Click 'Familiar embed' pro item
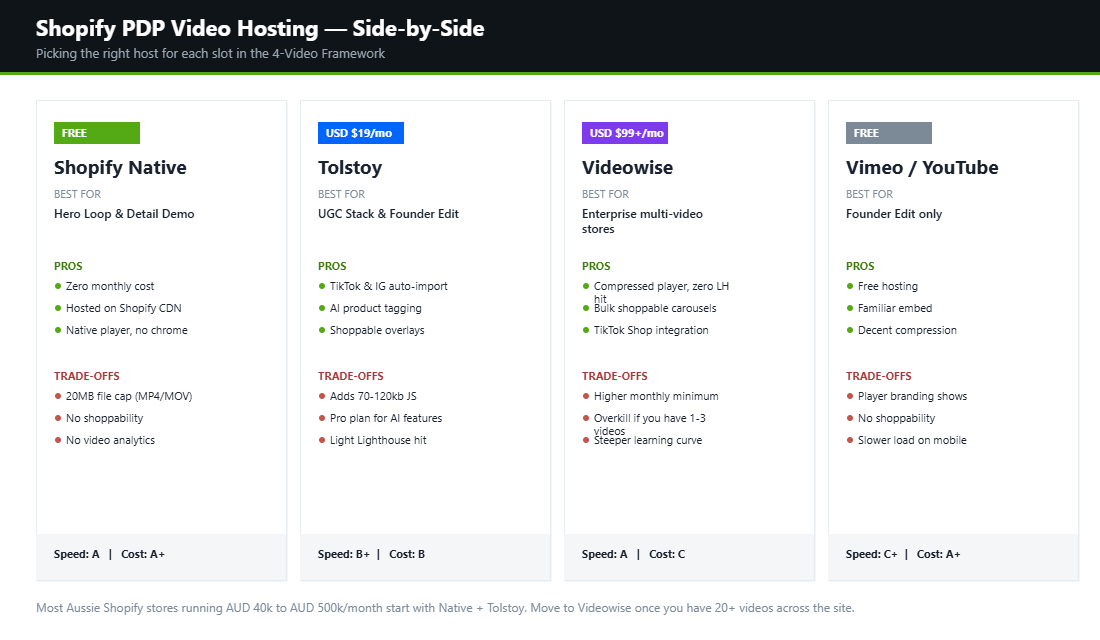Viewport: 1100px width, 640px height. point(894,308)
